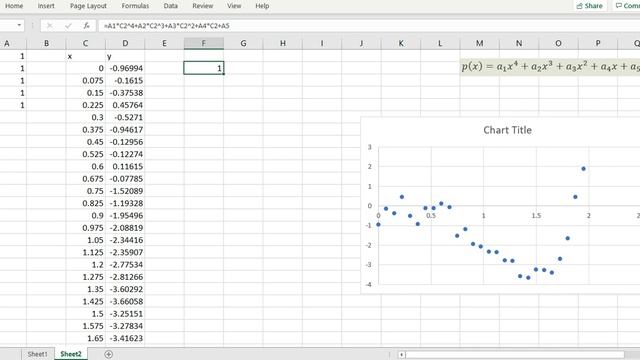Select the Sheet2 tab

pos(71,354)
